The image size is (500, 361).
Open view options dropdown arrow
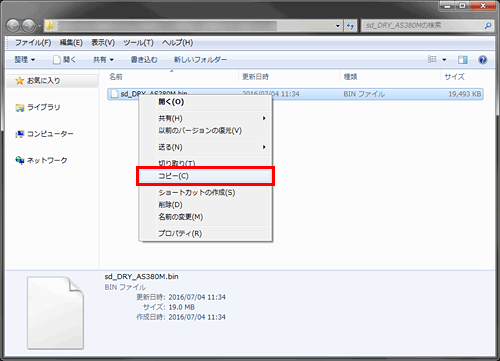(x=444, y=60)
